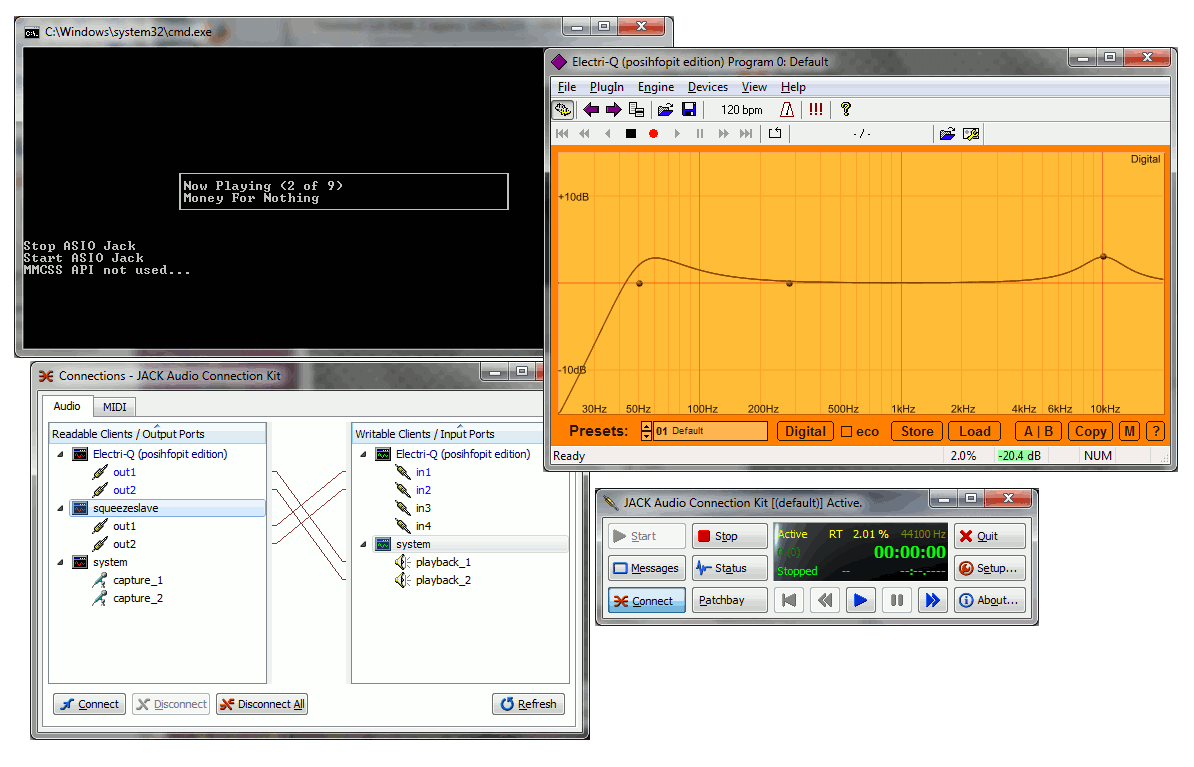This screenshot has height=767, width=1194.
Task: Click the middle EQ node near 300Hz
Action: pyautogui.click(x=790, y=283)
